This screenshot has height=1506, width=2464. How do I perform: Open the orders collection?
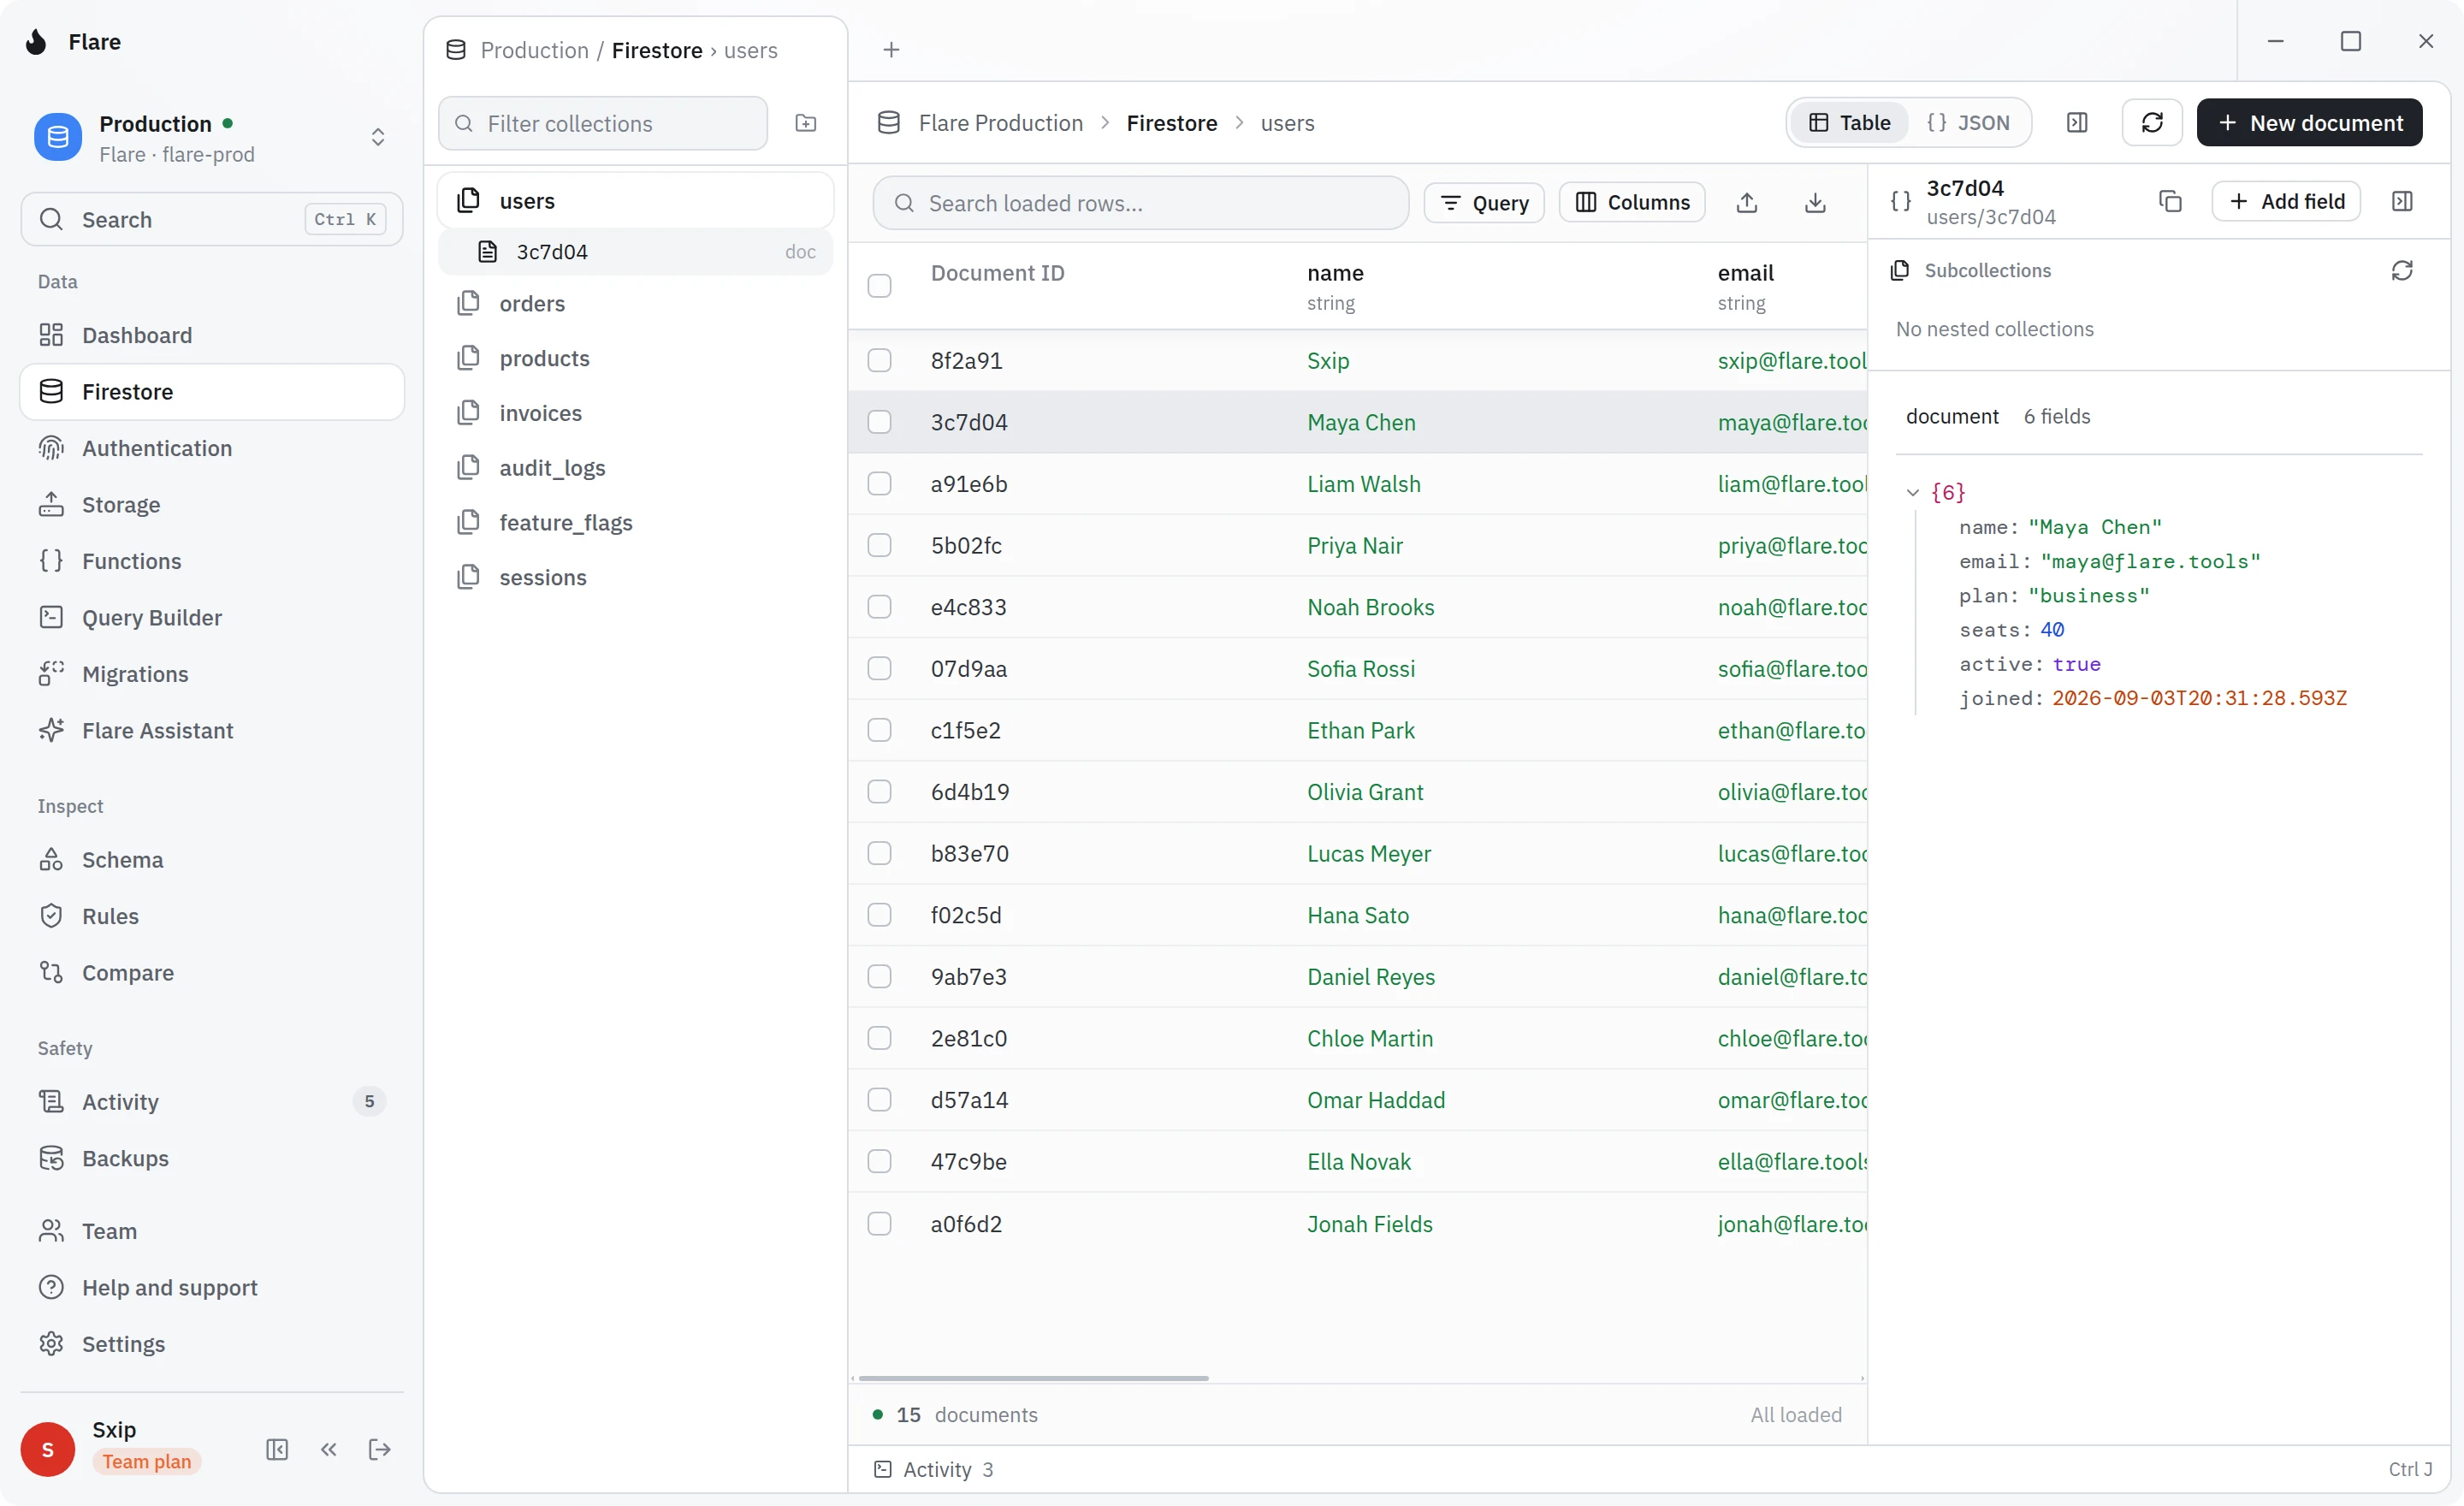(x=636, y=304)
